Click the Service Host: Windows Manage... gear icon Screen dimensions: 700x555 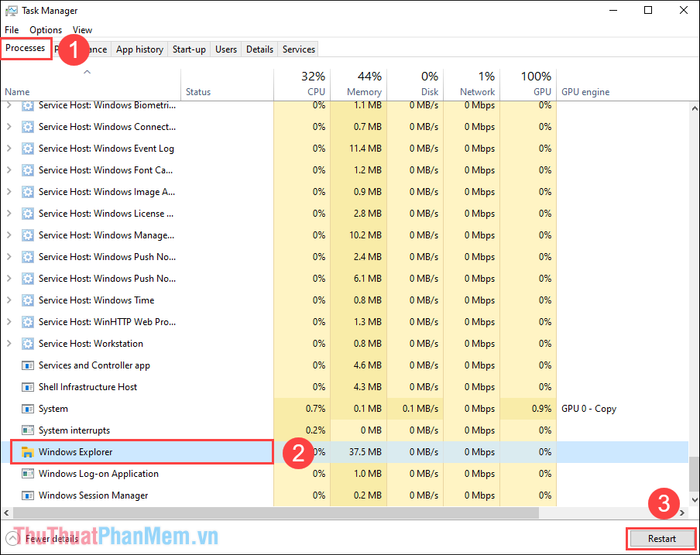(28, 235)
